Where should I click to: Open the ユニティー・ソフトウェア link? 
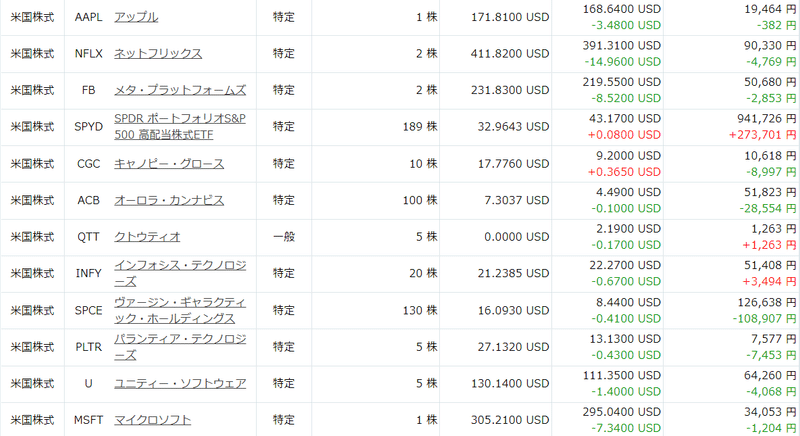click(x=180, y=383)
